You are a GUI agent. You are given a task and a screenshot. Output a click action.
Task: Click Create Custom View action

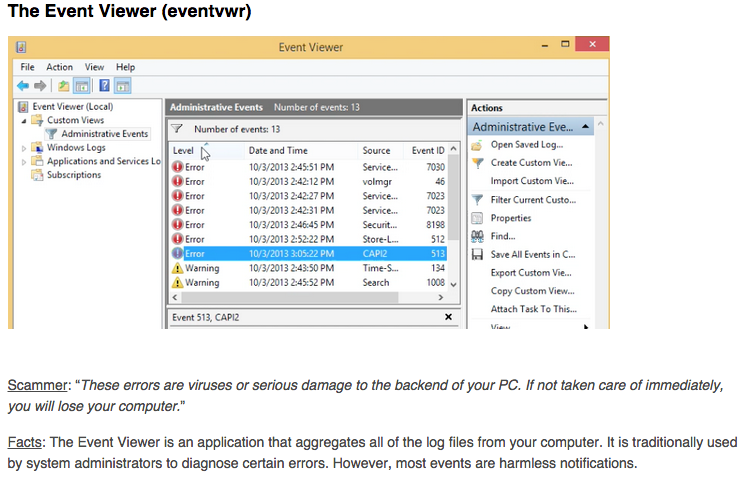(531, 163)
